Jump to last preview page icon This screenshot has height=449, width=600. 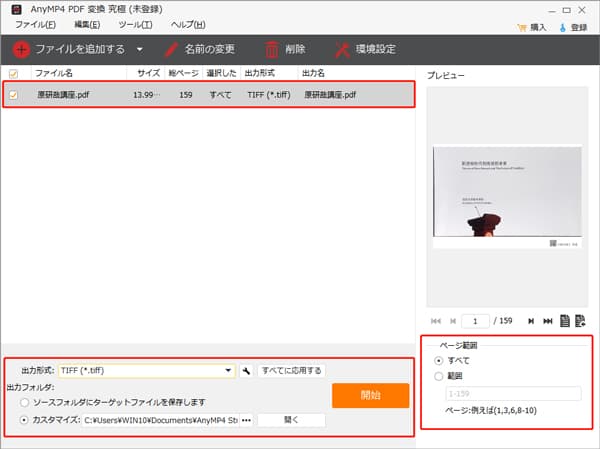[548, 321]
